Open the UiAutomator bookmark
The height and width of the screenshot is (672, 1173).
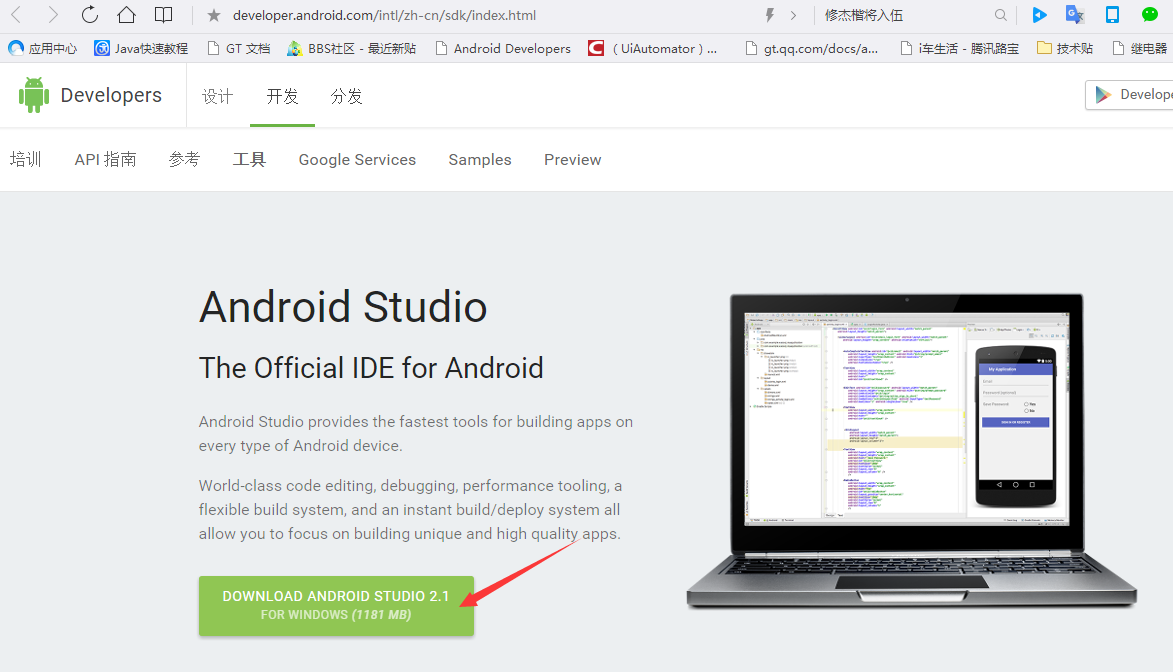tap(652, 49)
